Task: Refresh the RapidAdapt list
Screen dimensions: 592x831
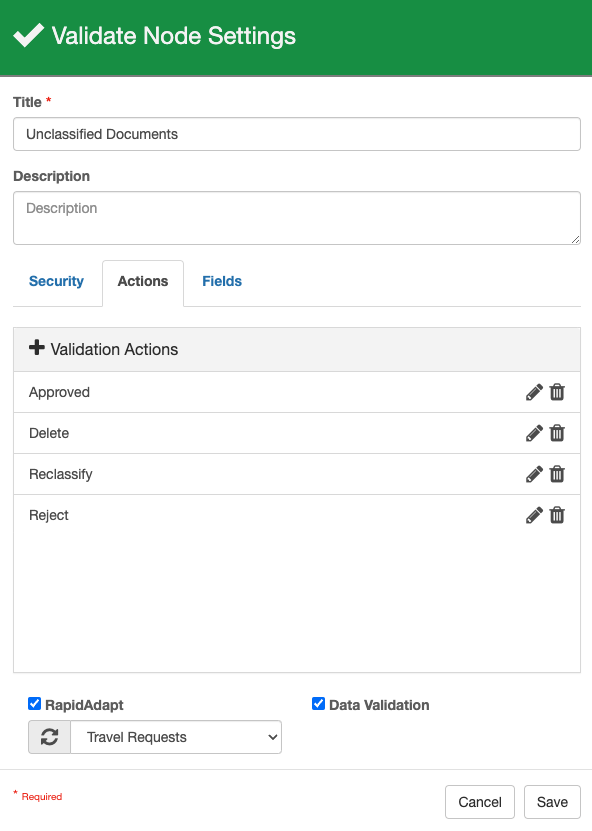Action: tap(49, 737)
